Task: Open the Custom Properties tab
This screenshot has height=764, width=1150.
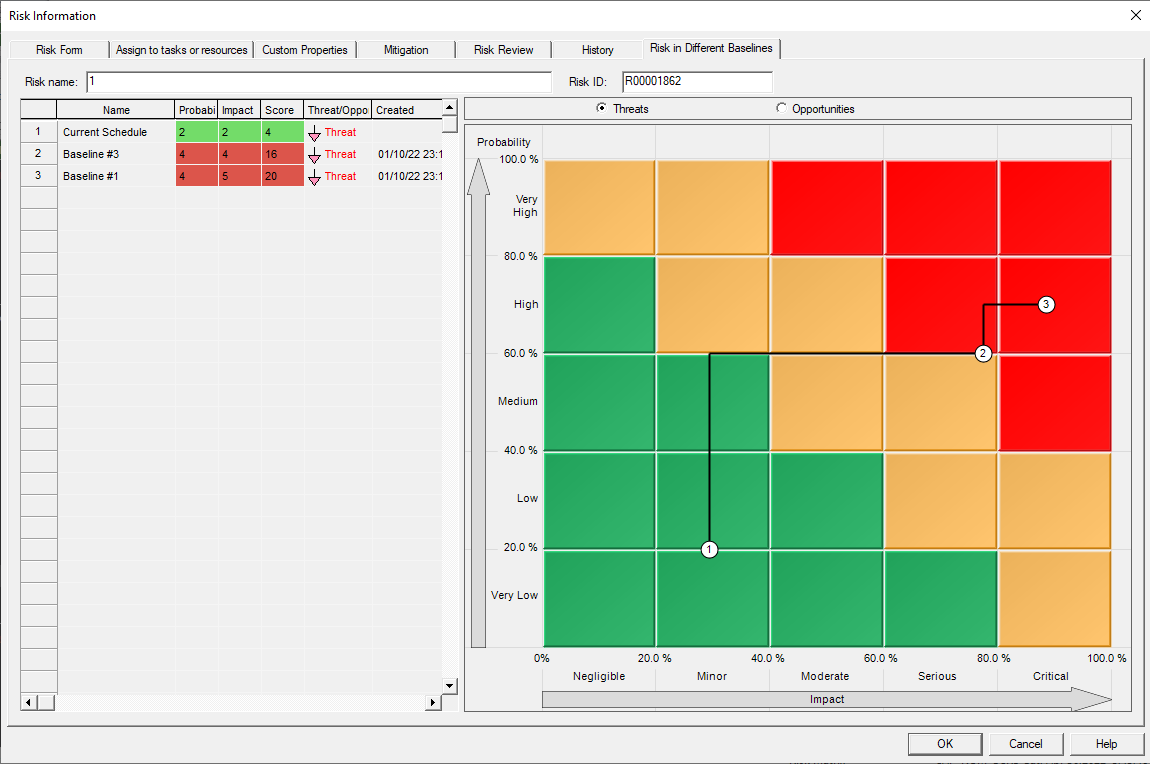Action: pos(305,50)
